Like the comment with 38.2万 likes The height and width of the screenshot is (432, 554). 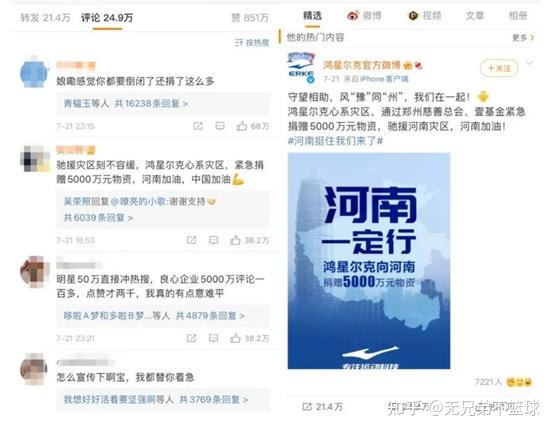[249, 338]
